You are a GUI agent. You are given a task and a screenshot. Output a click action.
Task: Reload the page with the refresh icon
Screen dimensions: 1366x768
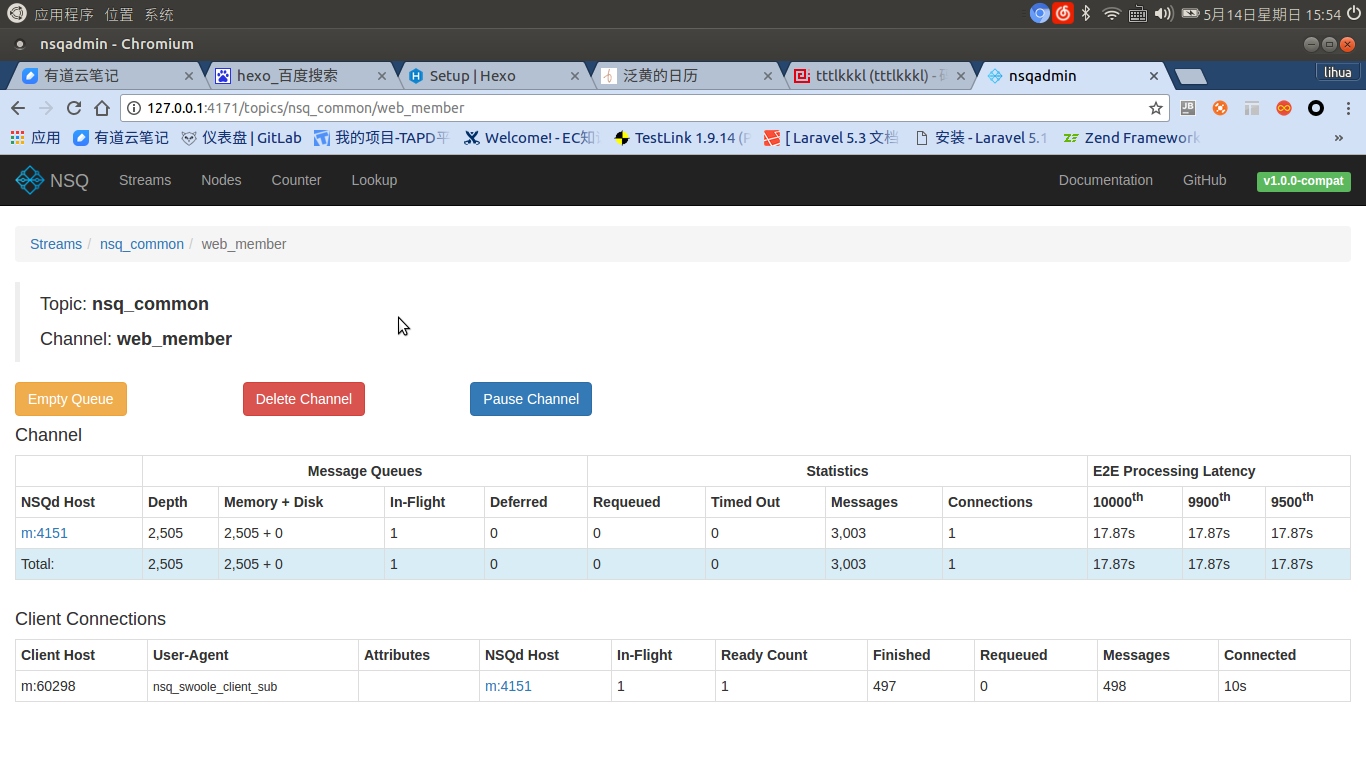(74, 108)
